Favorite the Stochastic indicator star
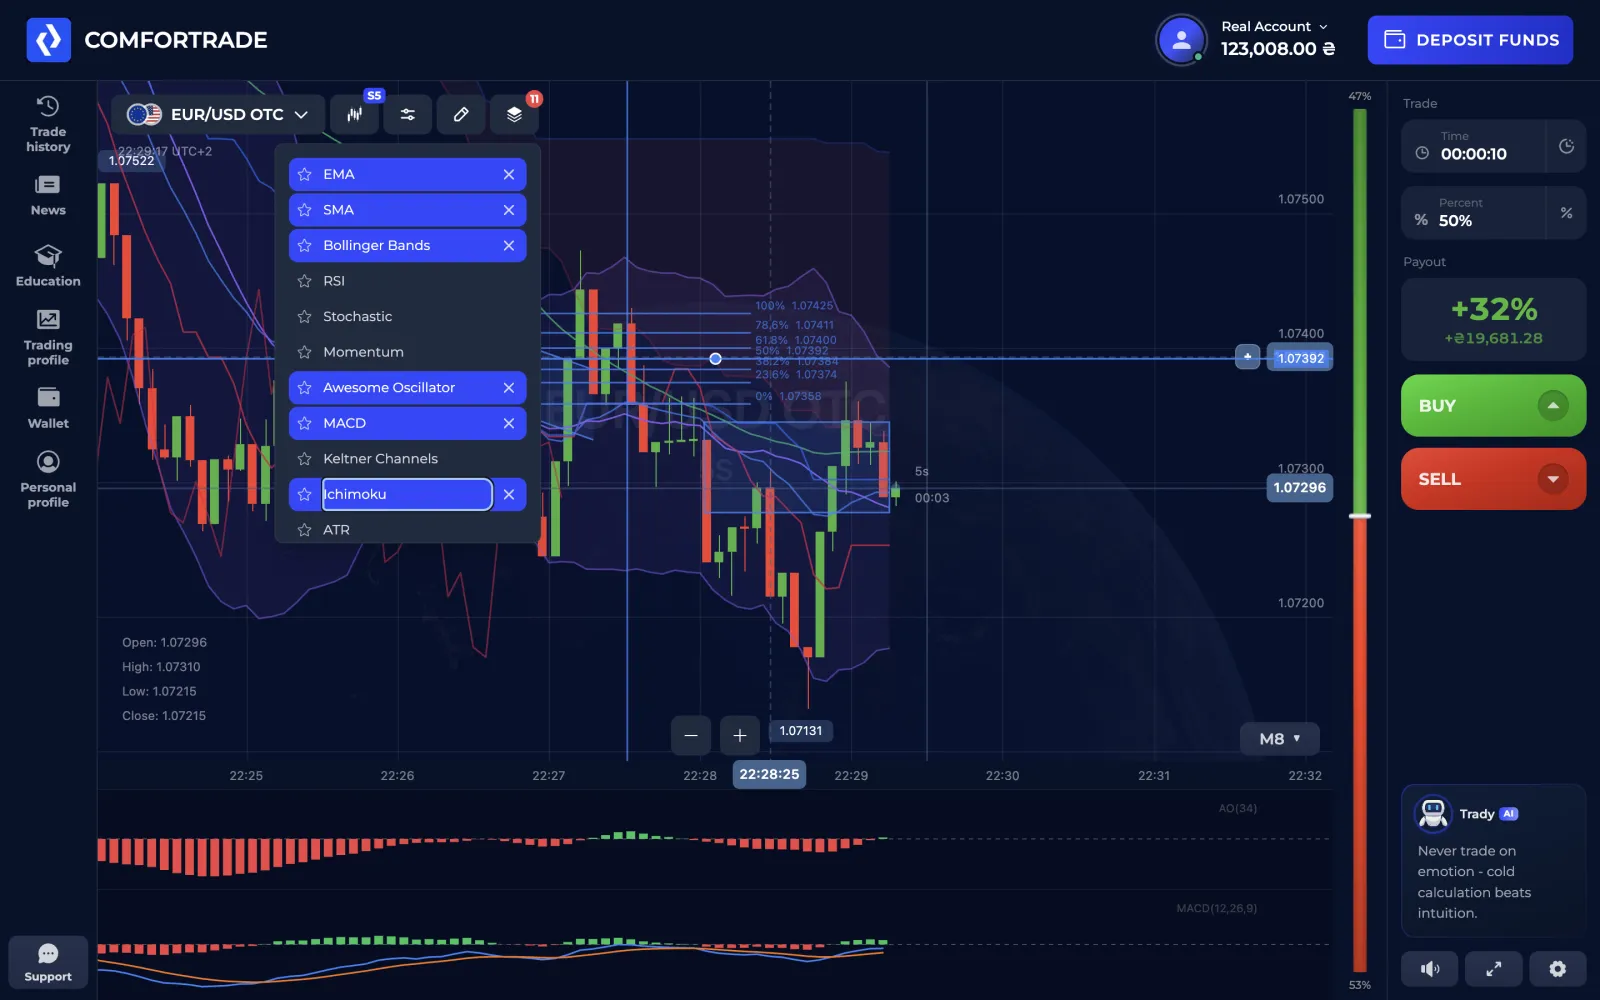The width and height of the screenshot is (1600, 1000). (305, 316)
